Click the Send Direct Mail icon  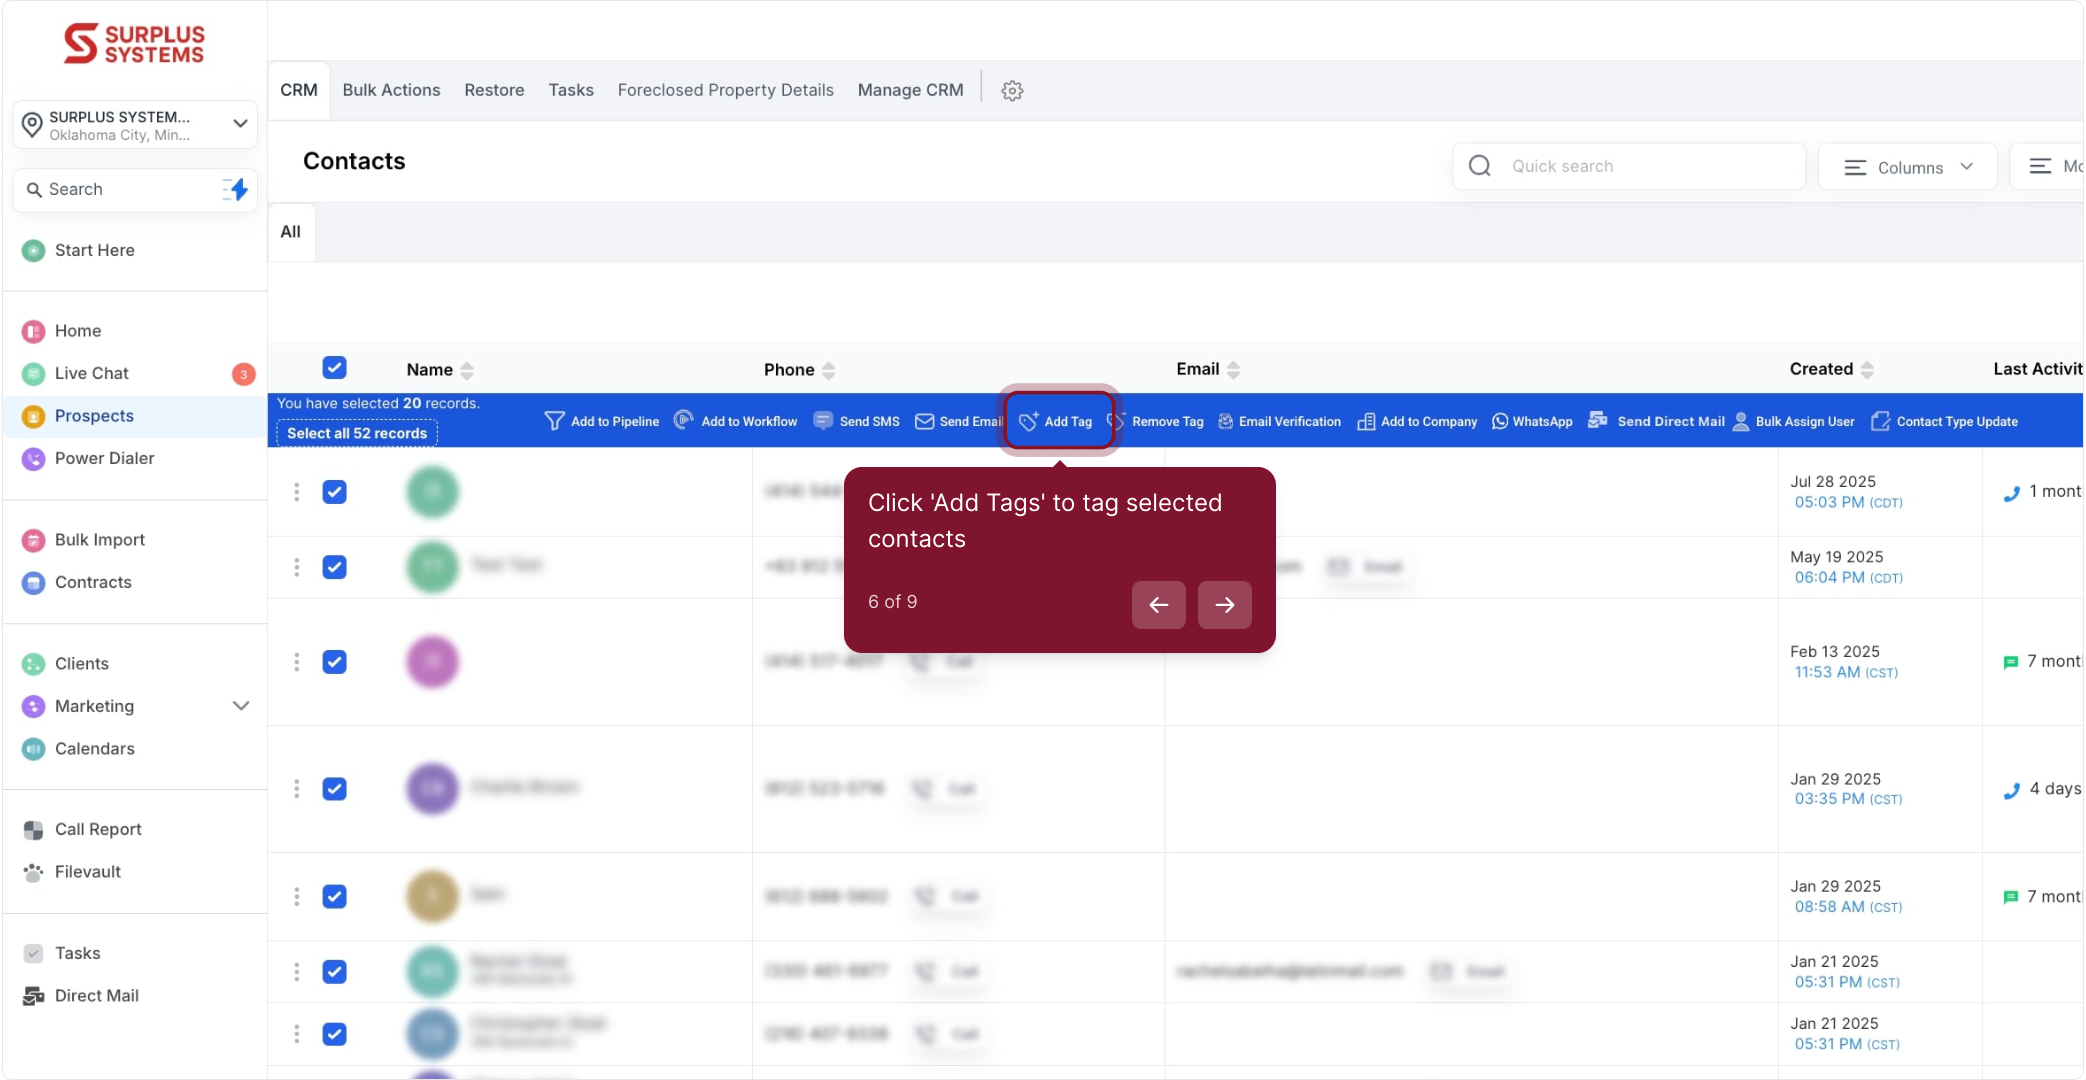(x=1597, y=420)
